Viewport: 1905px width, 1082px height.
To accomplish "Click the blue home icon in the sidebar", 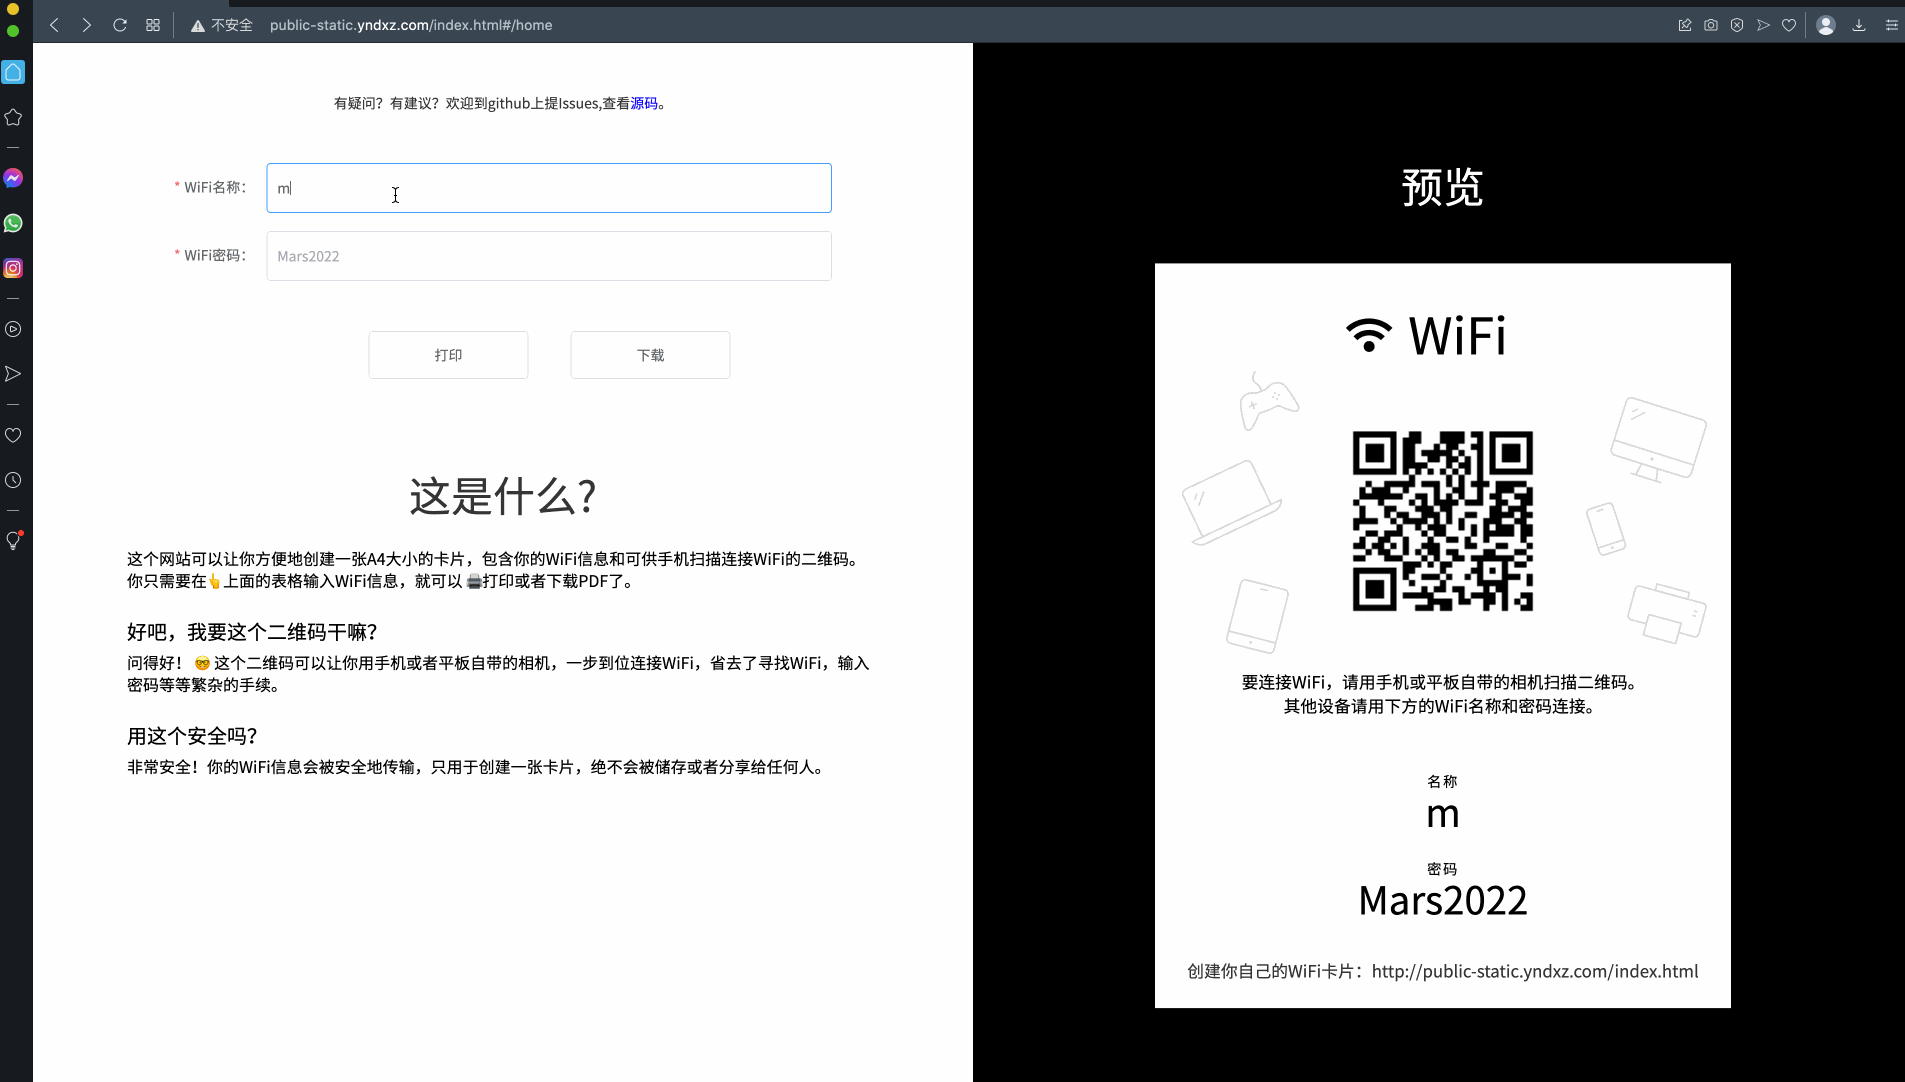I will (13, 71).
